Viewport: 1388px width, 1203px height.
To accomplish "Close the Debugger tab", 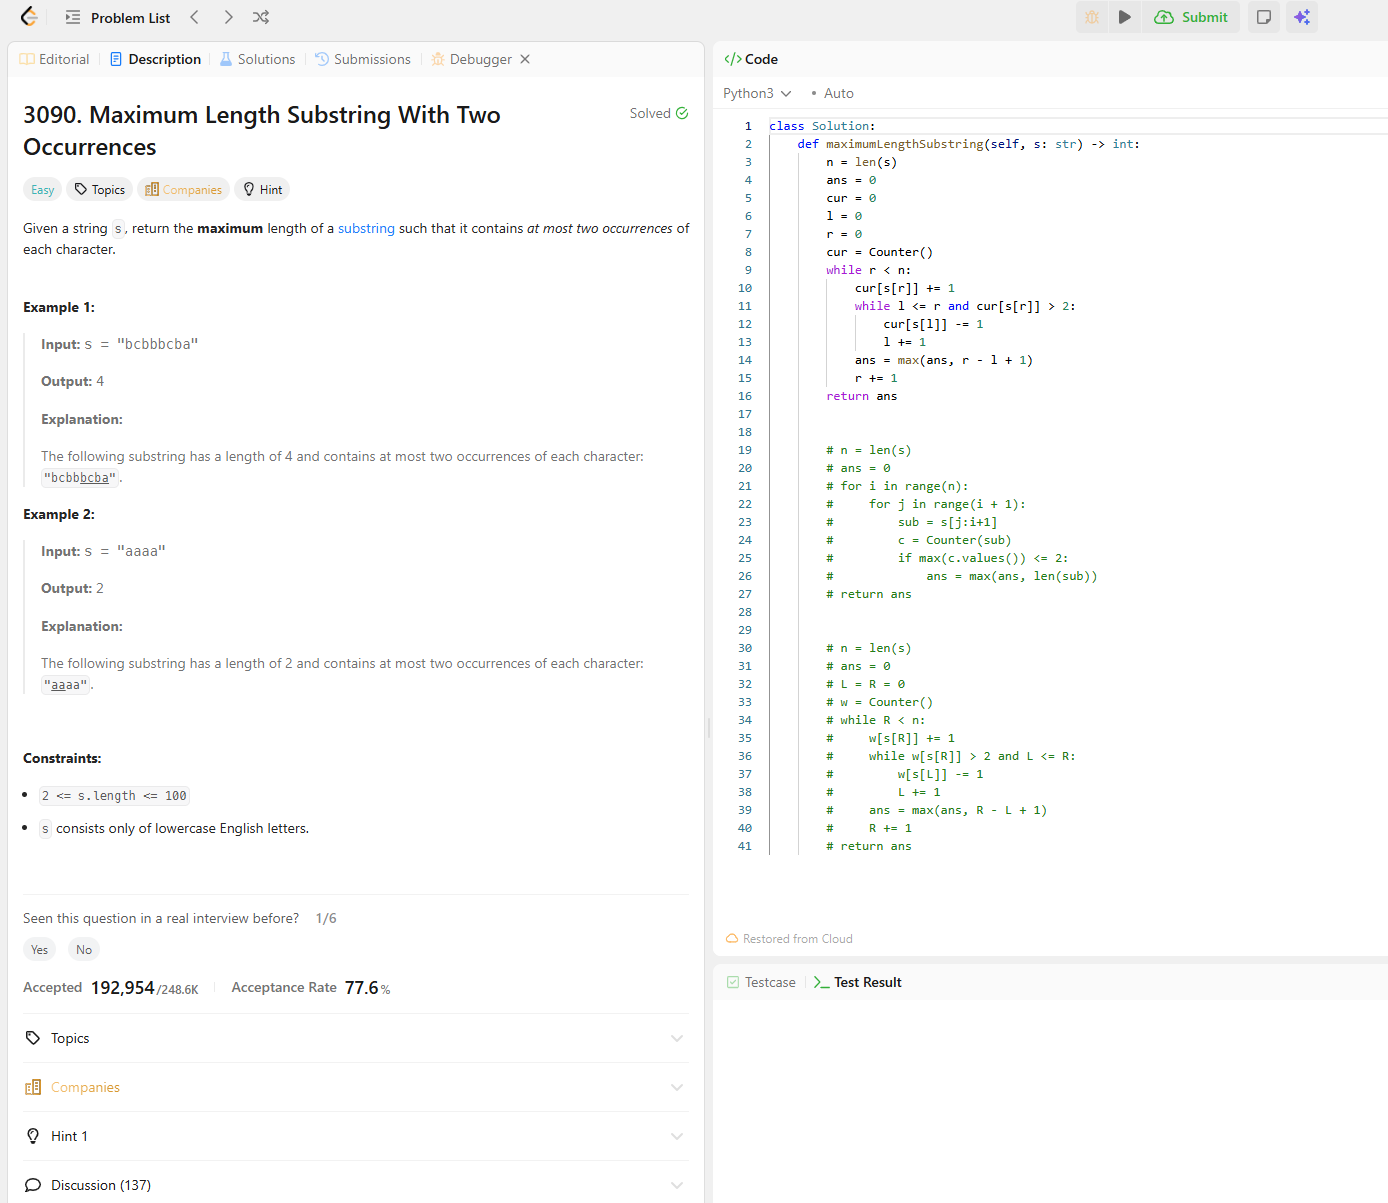I will 525,59.
